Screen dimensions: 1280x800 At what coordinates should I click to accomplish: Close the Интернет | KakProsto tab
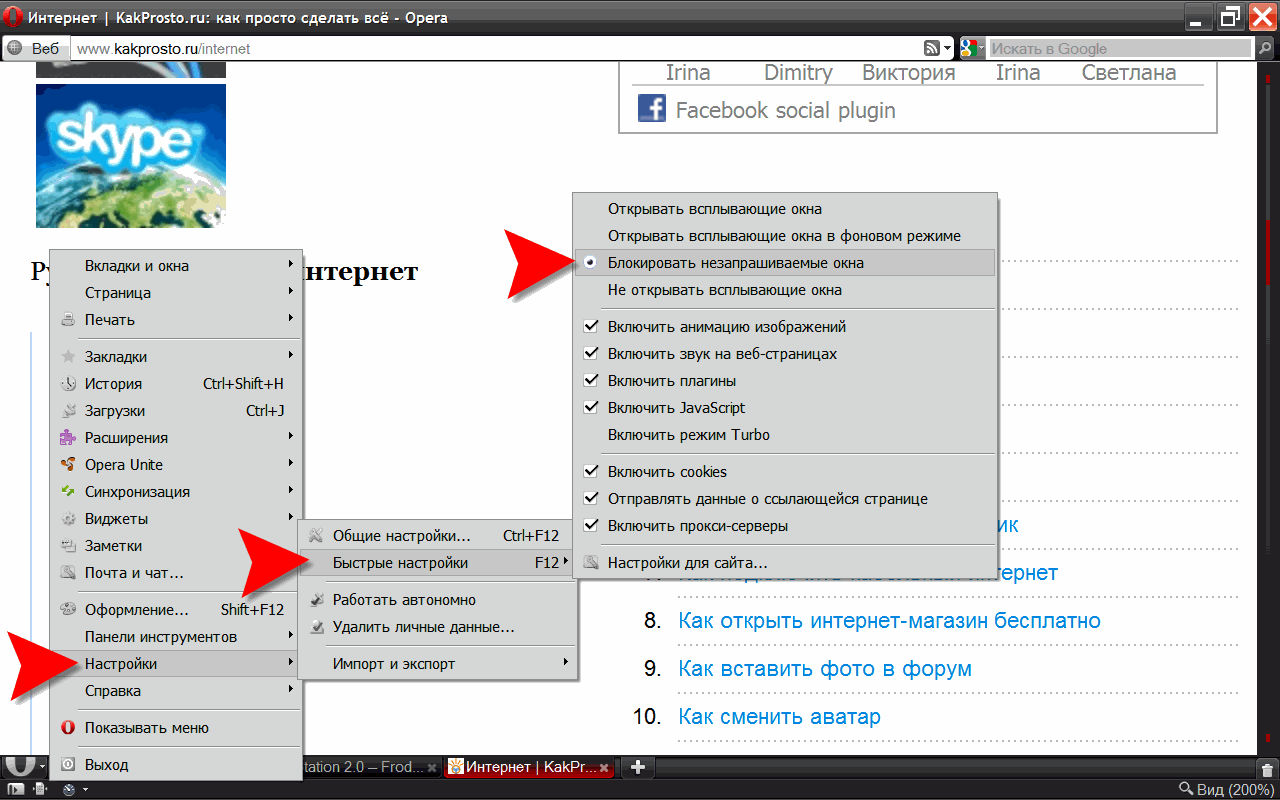pyautogui.click(x=605, y=768)
